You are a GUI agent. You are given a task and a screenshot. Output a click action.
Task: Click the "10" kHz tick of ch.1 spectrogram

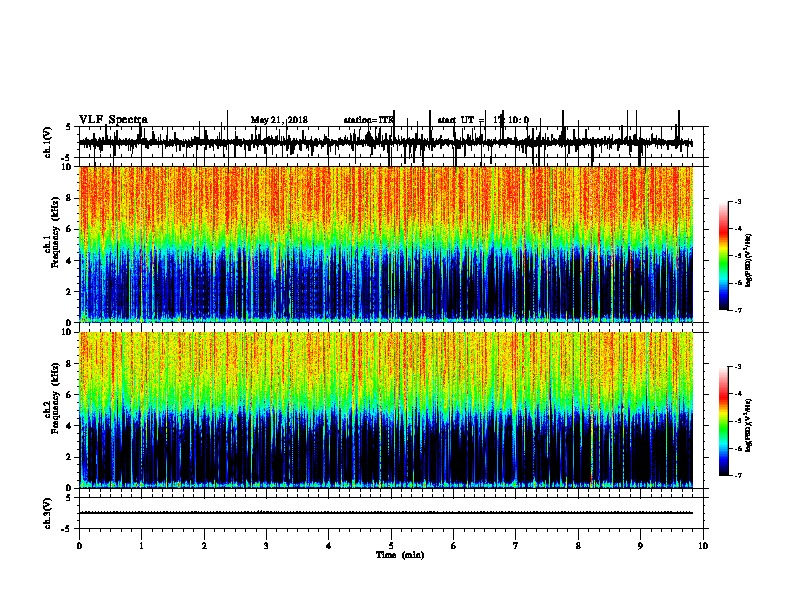(69, 167)
